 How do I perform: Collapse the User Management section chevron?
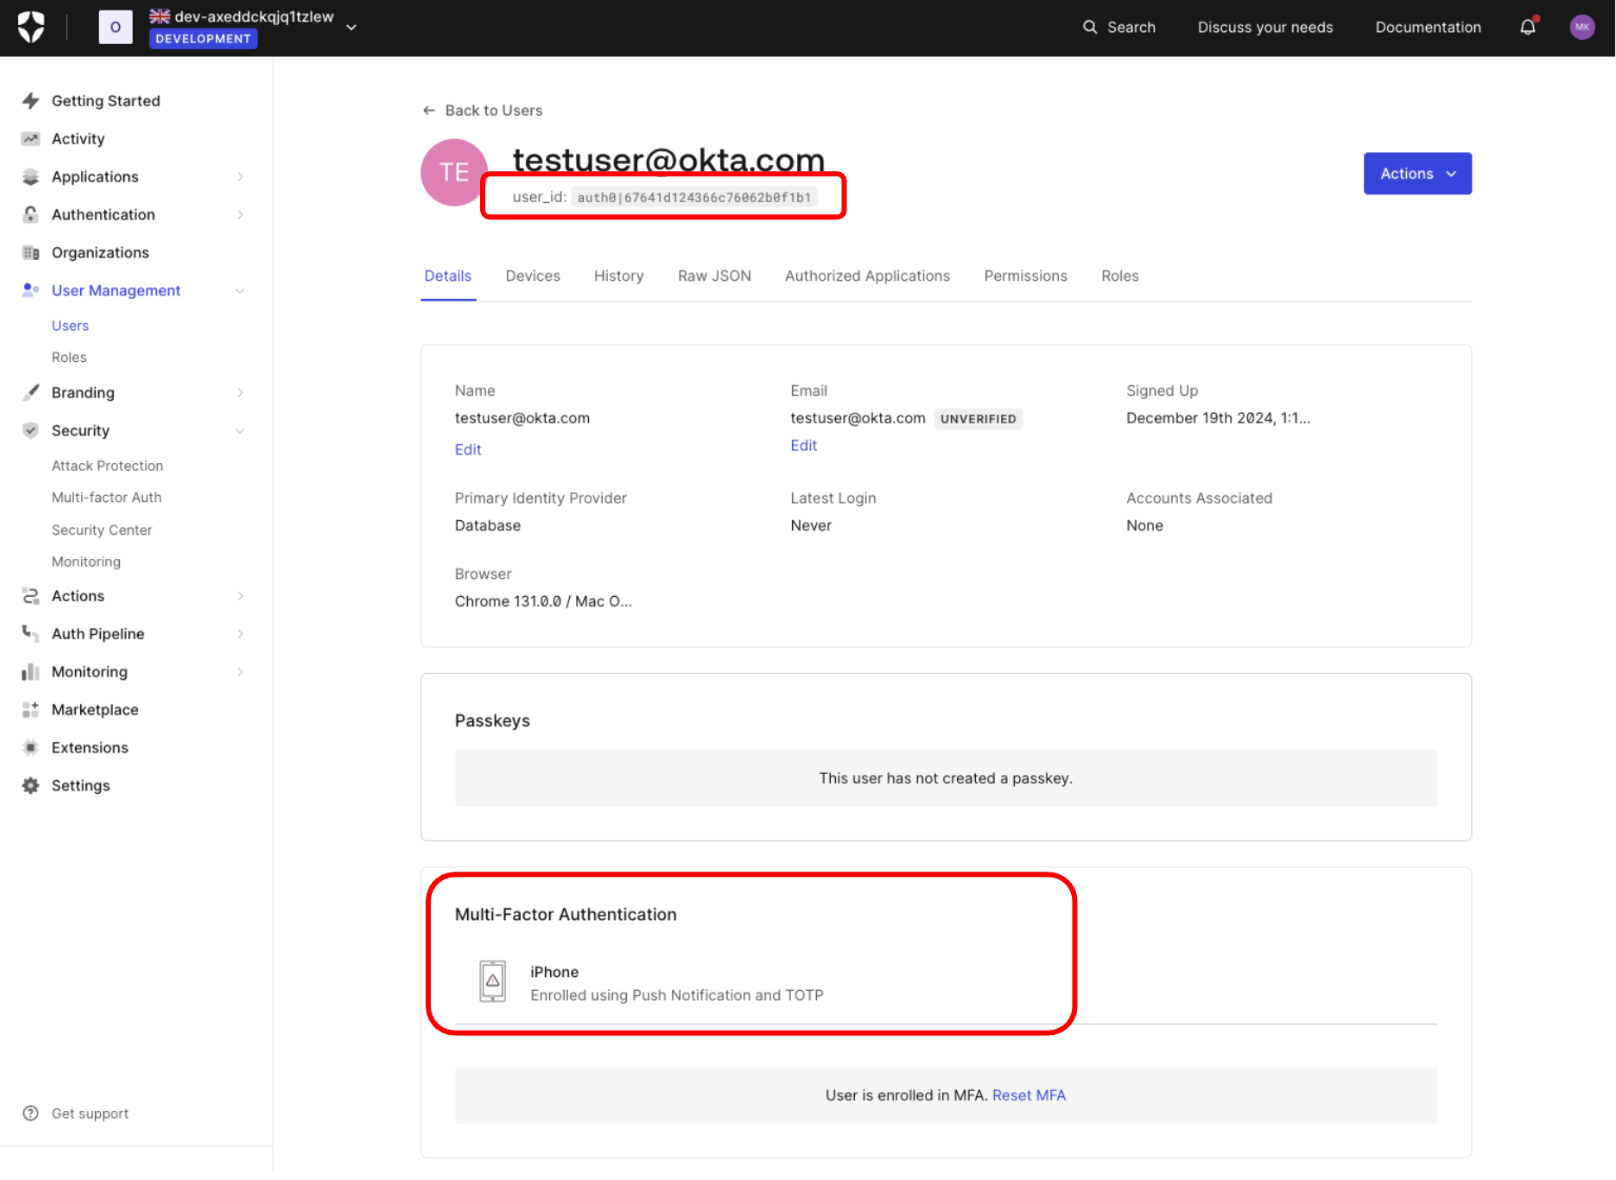click(x=240, y=291)
